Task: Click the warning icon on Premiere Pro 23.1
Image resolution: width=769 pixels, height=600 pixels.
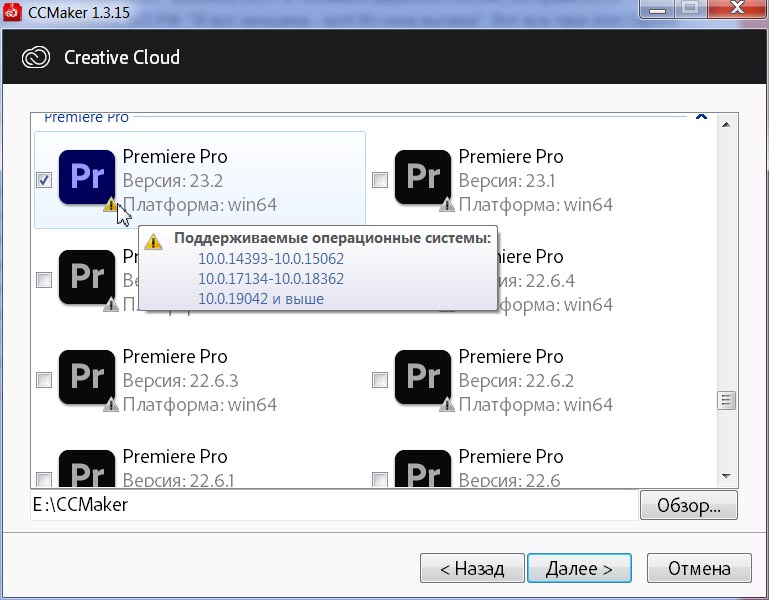Action: [447, 204]
